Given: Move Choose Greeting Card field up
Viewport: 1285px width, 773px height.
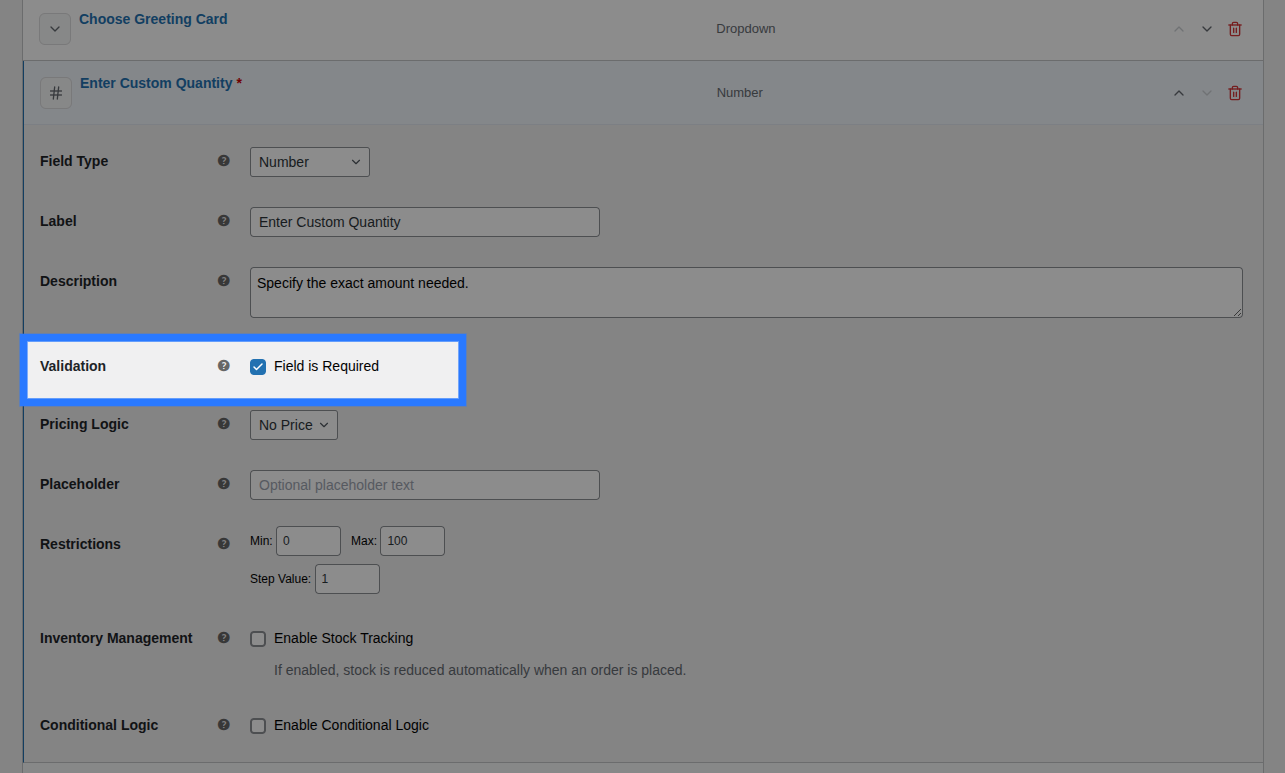Looking at the screenshot, I should (1179, 29).
